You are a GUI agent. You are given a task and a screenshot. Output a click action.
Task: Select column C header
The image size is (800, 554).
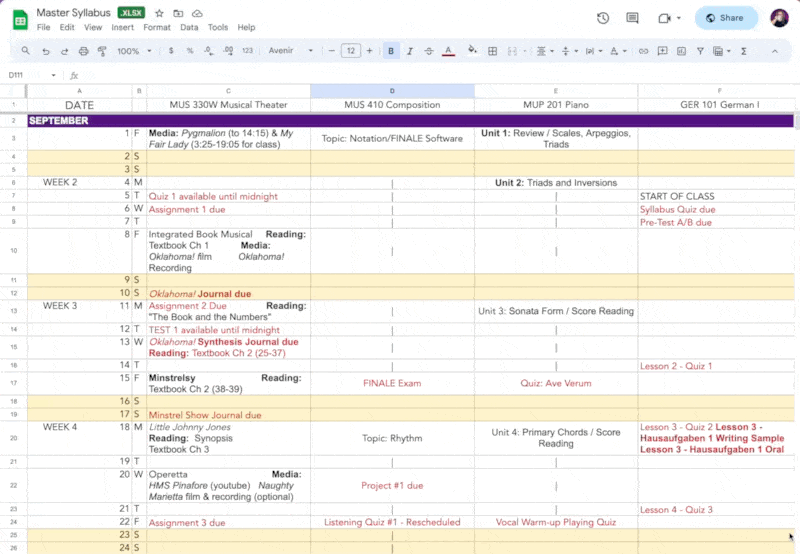(228, 91)
